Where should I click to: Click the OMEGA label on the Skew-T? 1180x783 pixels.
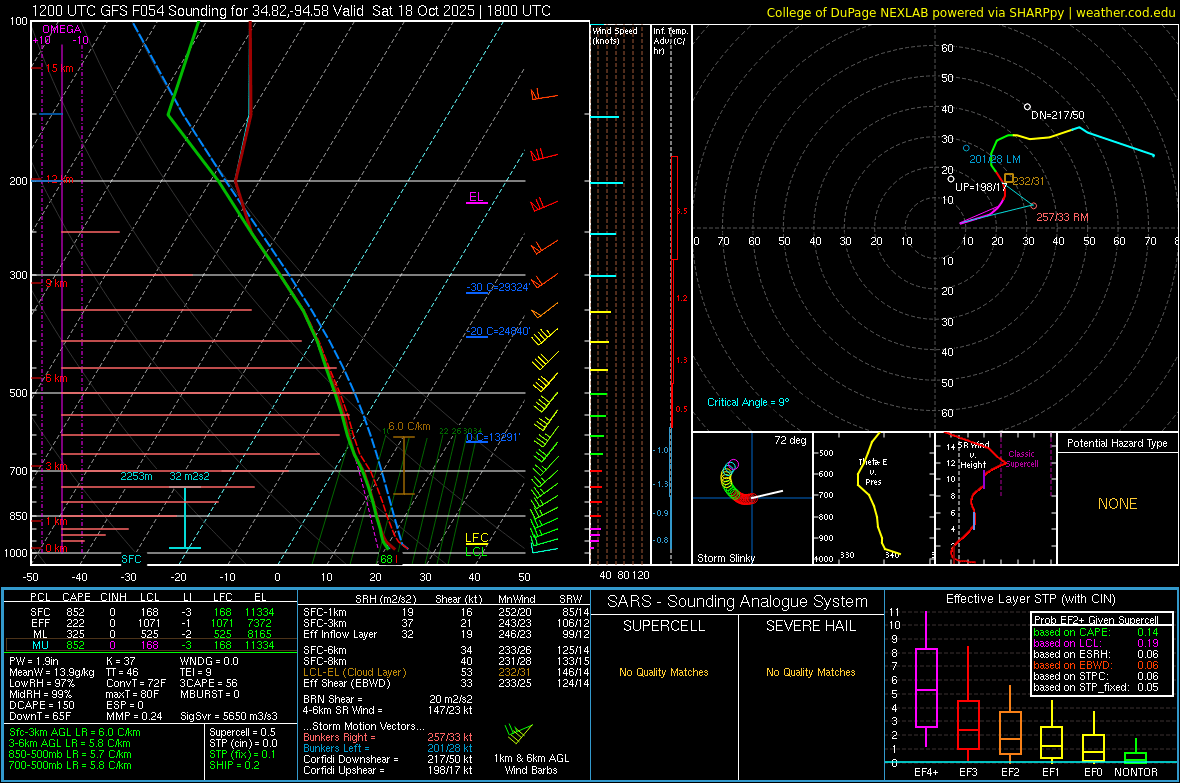(62, 29)
